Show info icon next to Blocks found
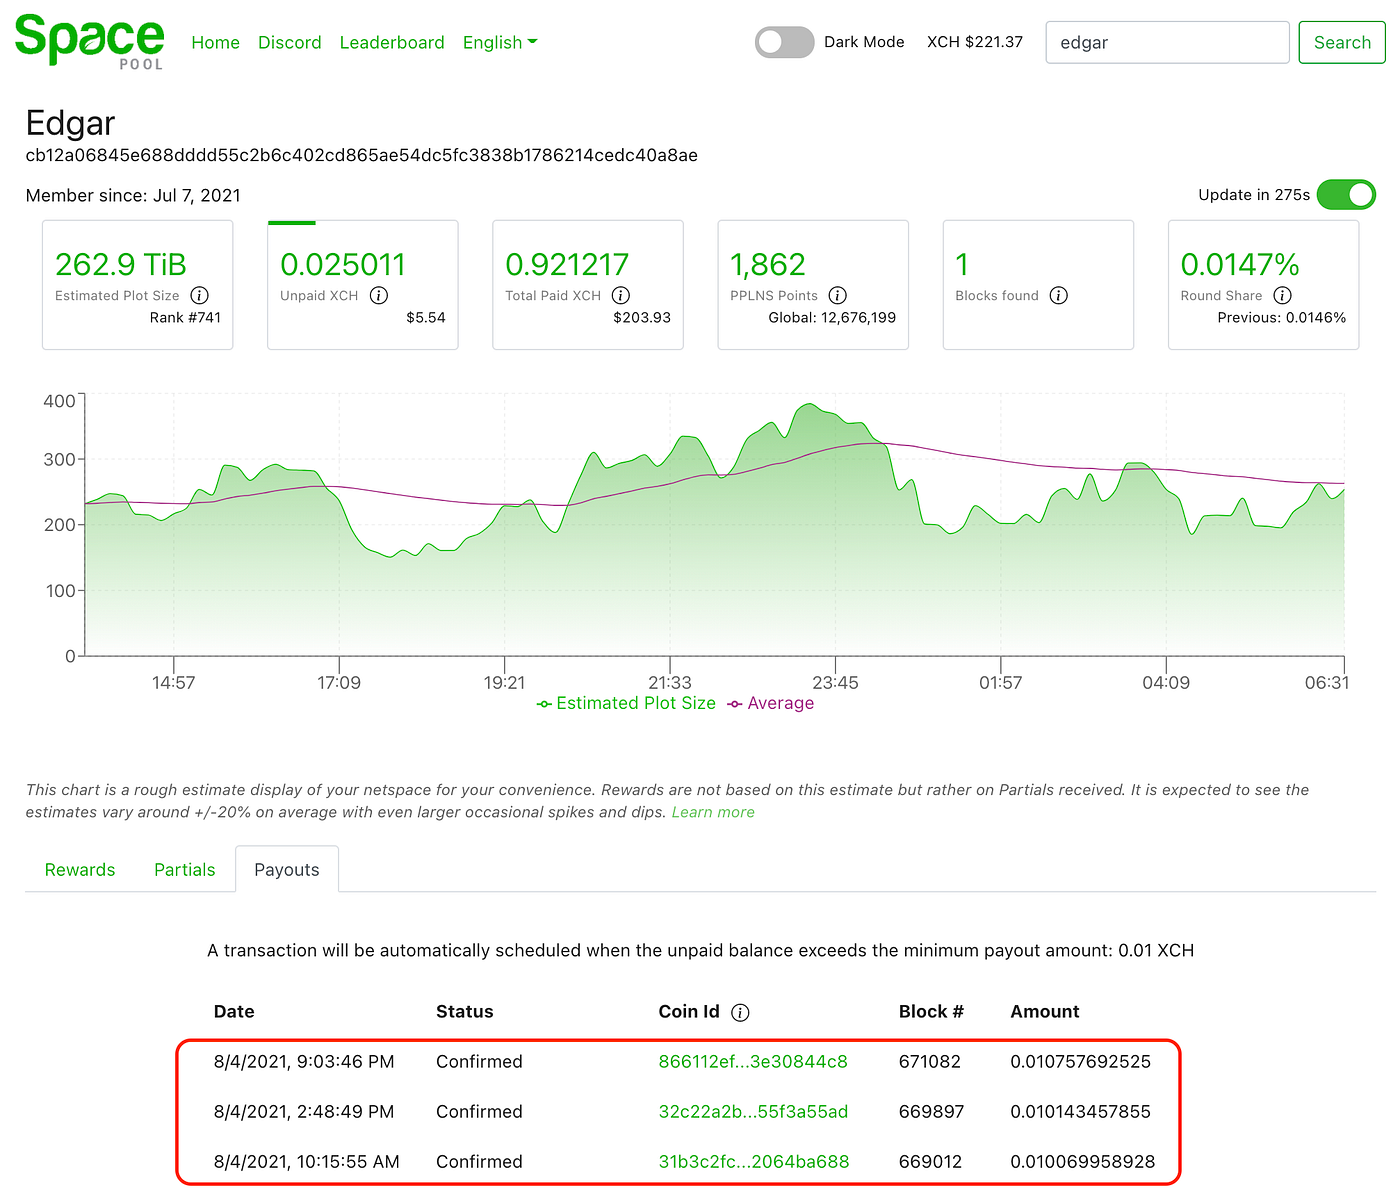 click(1059, 295)
